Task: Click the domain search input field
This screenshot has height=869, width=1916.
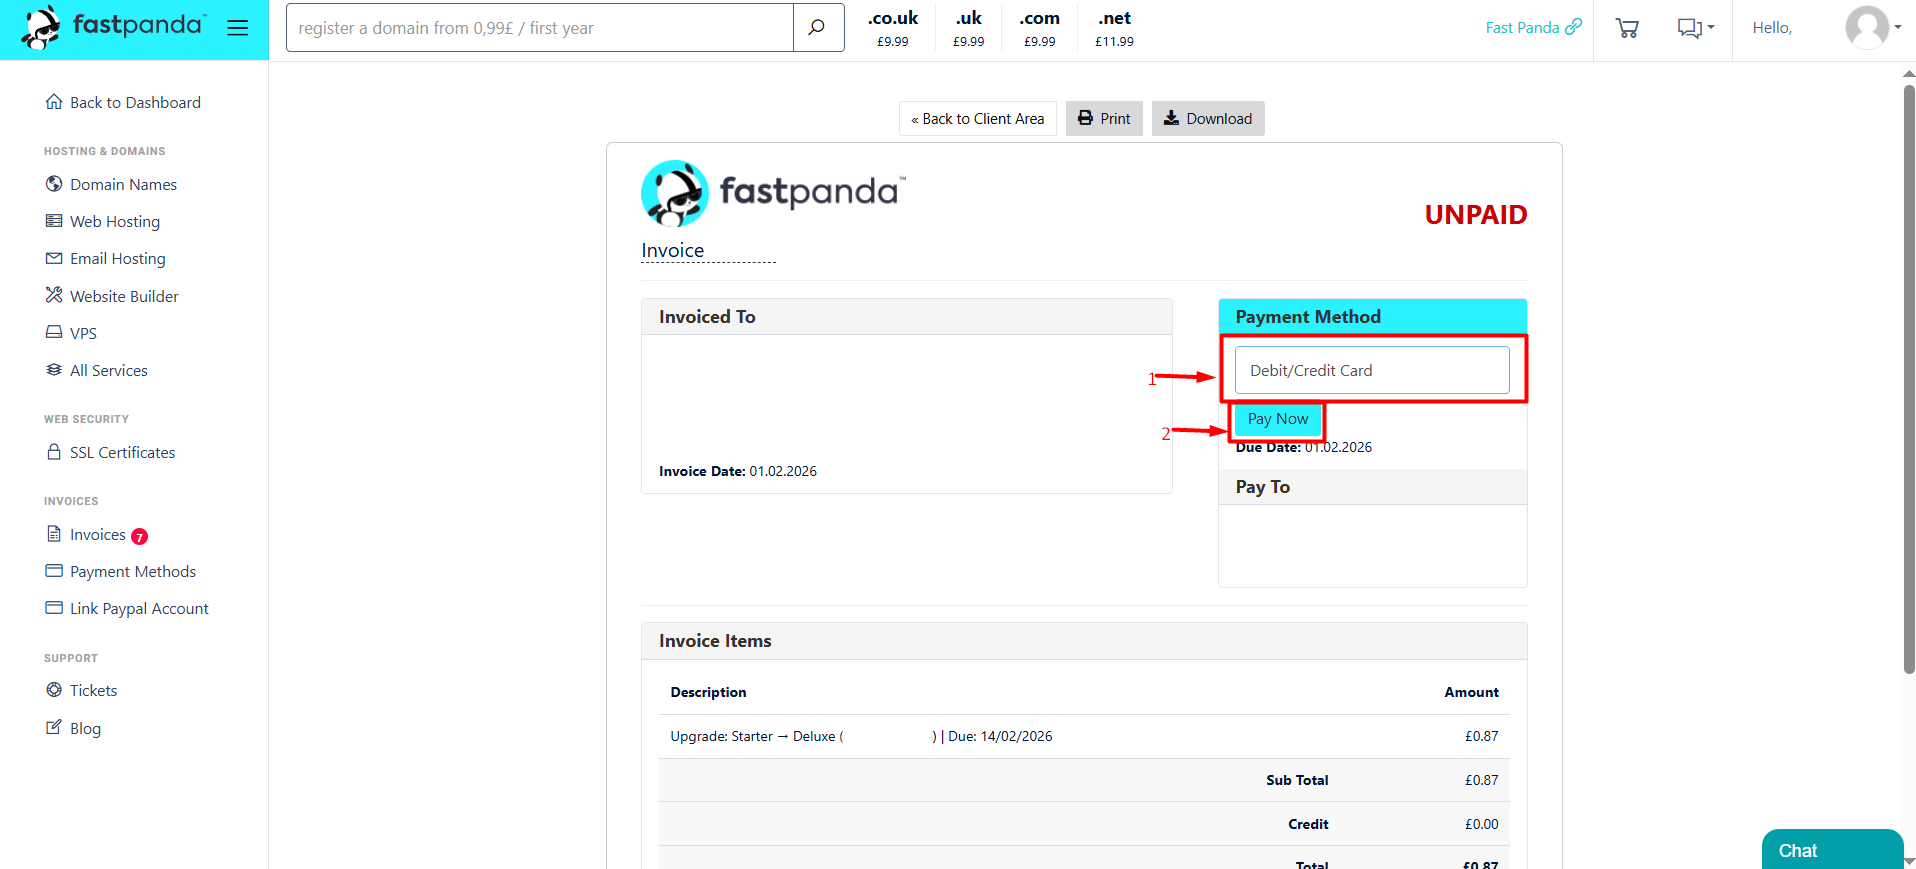Action: 540,27
